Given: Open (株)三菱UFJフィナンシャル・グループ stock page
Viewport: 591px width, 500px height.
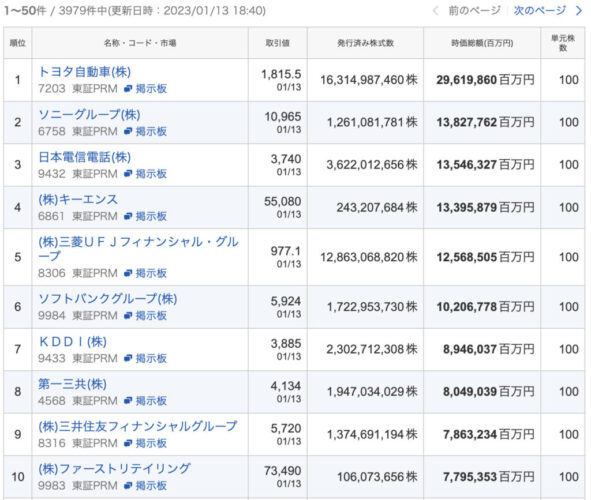Looking at the screenshot, I should coord(138,249).
